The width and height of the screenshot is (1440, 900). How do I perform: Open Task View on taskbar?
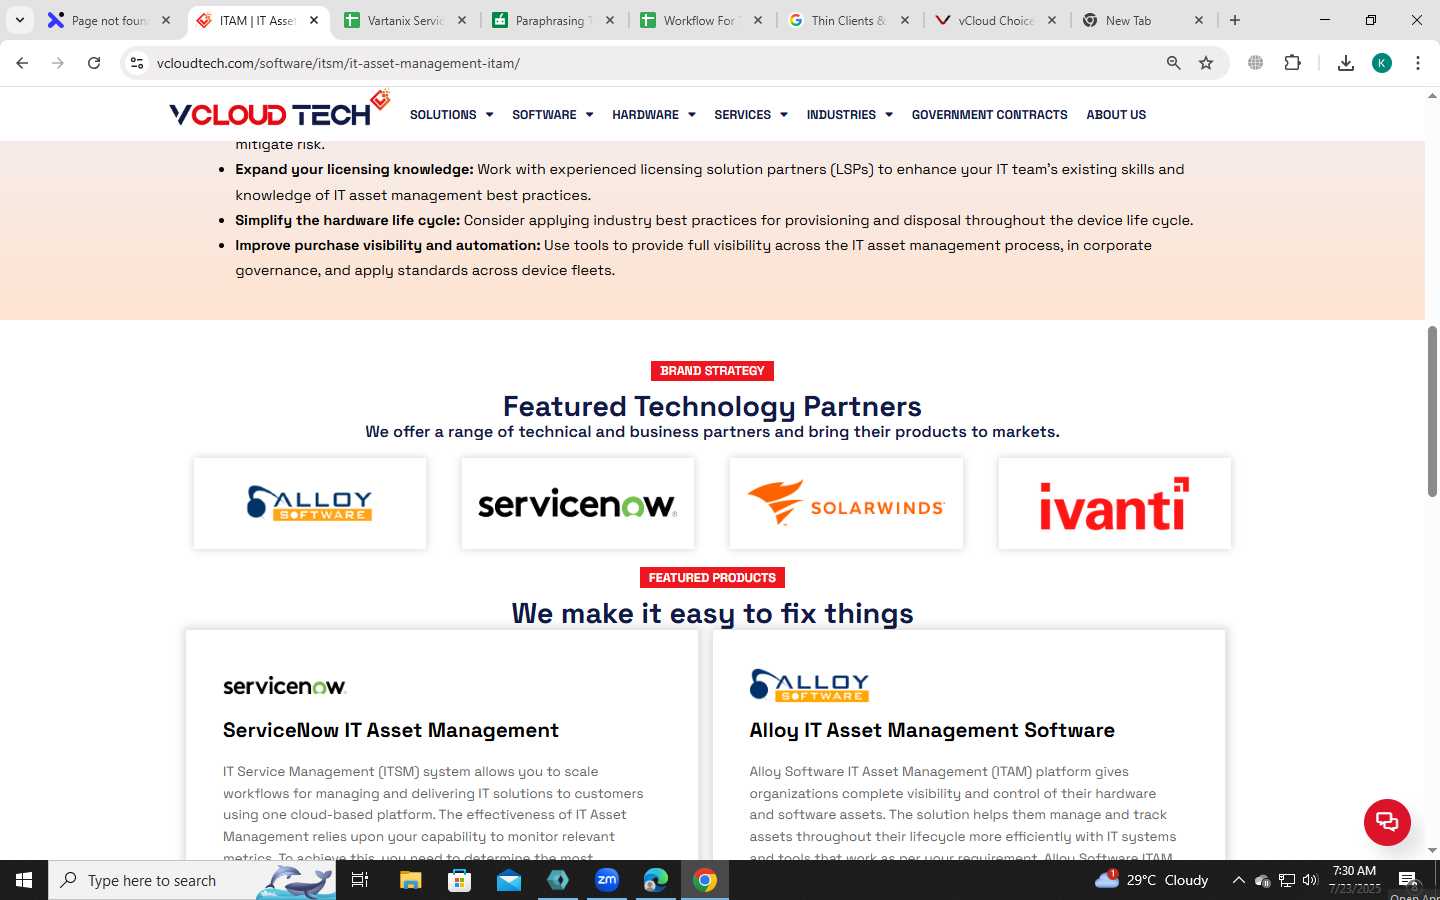point(360,880)
